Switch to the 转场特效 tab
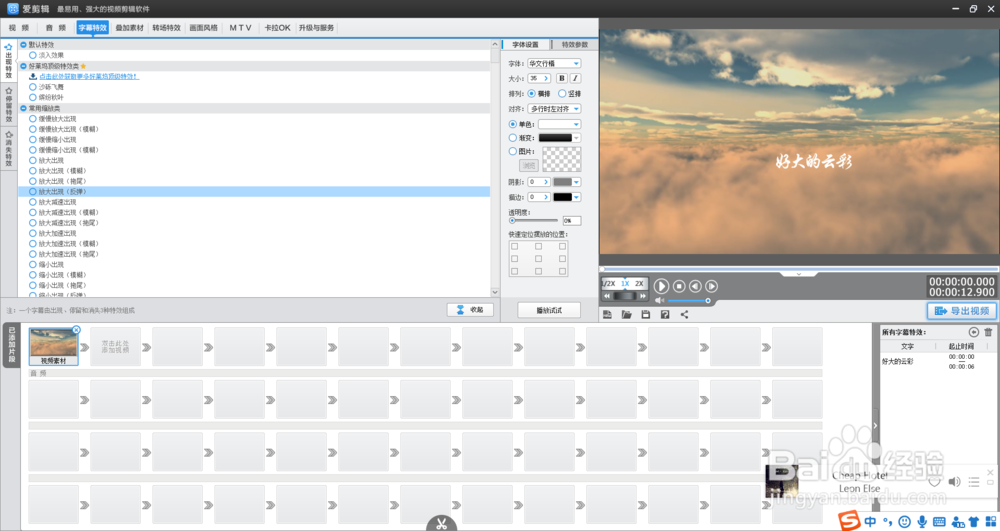Viewport: 1000px width, 531px height. [166, 27]
